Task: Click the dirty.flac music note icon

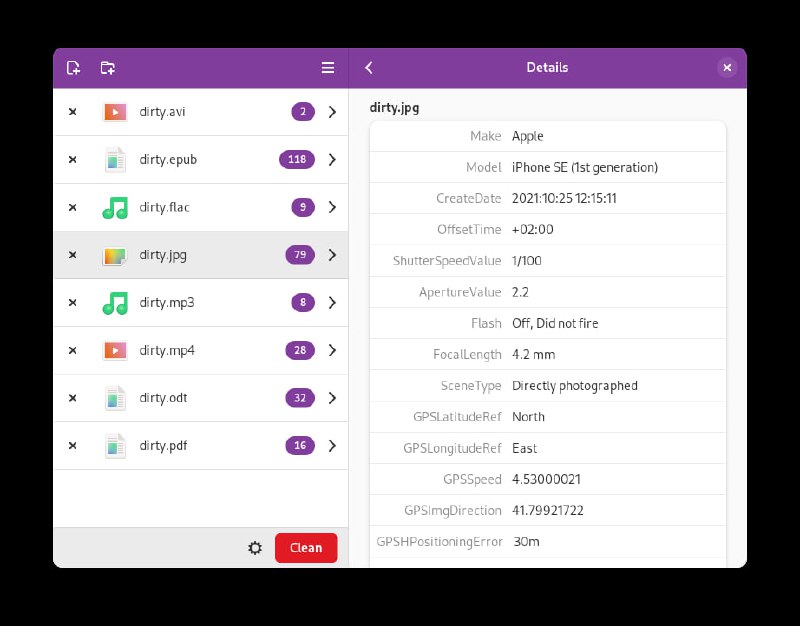Action: (114, 207)
